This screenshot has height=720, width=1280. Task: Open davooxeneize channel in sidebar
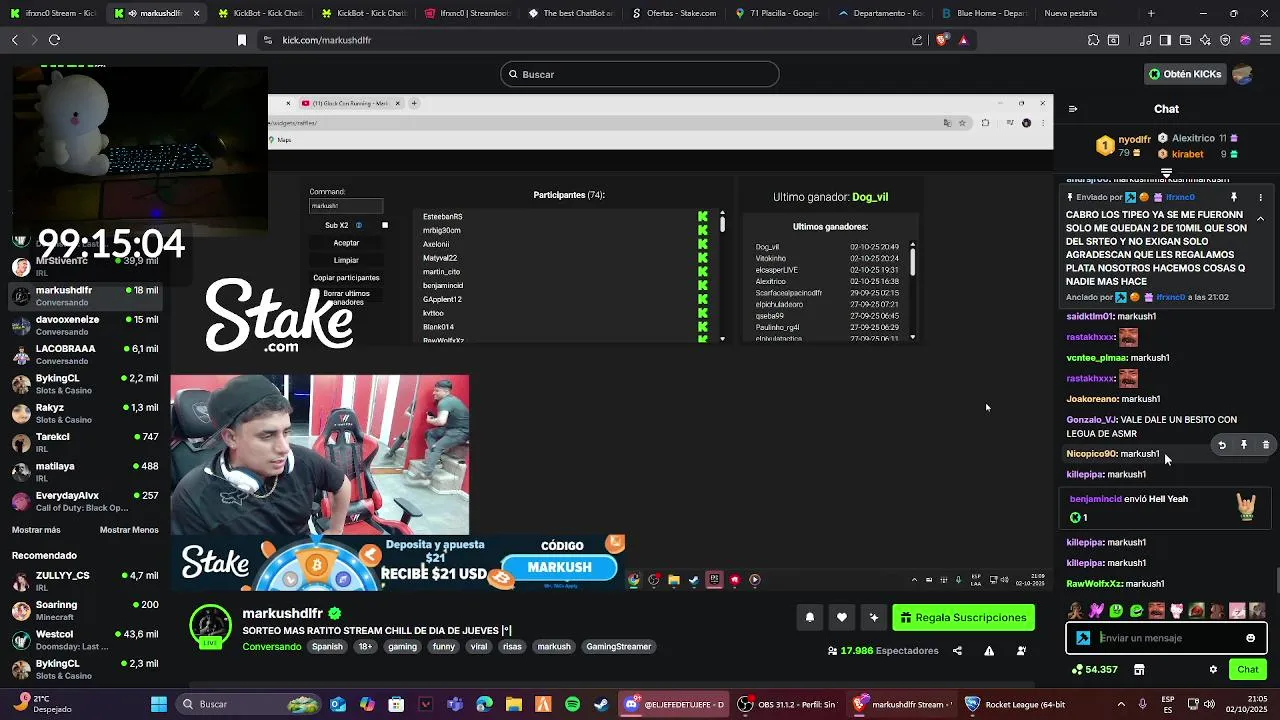click(x=85, y=325)
